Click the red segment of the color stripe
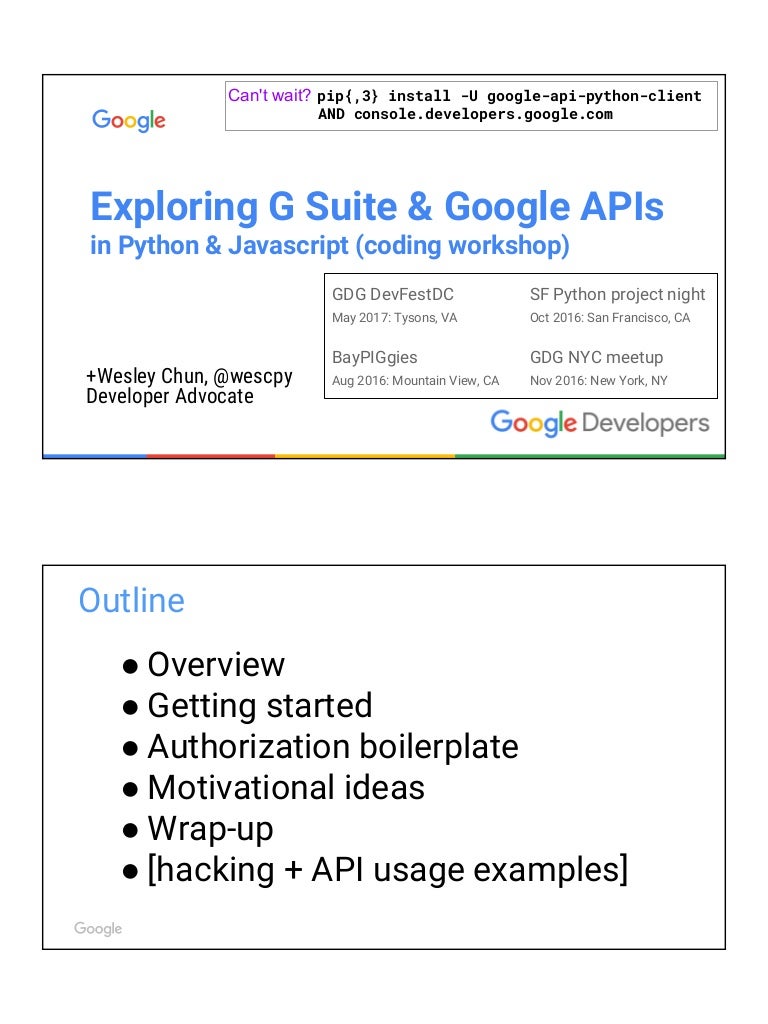The width and height of the screenshot is (768, 1024). point(210,456)
